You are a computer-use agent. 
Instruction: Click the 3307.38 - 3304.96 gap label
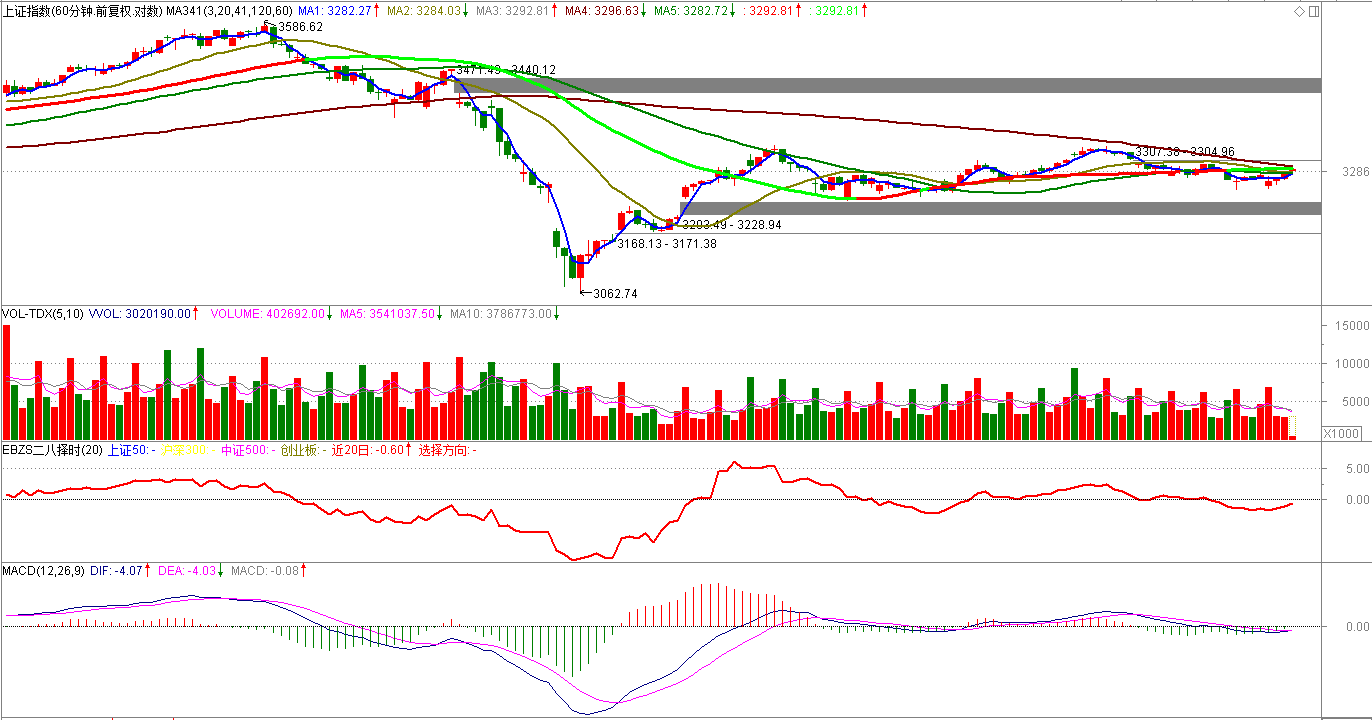pos(1185,152)
